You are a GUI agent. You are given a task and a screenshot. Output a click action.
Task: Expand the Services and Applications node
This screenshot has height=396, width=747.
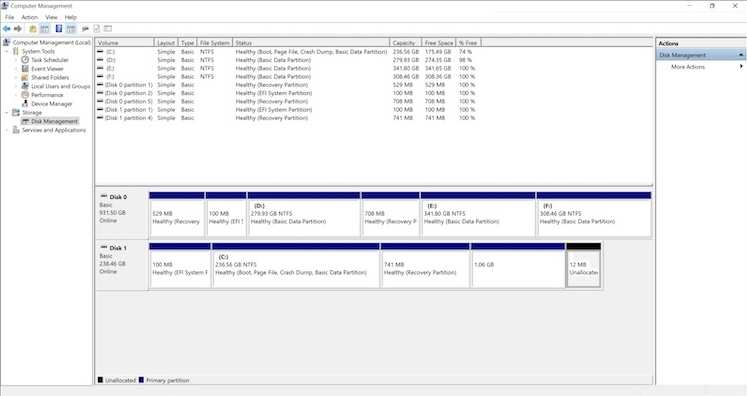click(7, 130)
